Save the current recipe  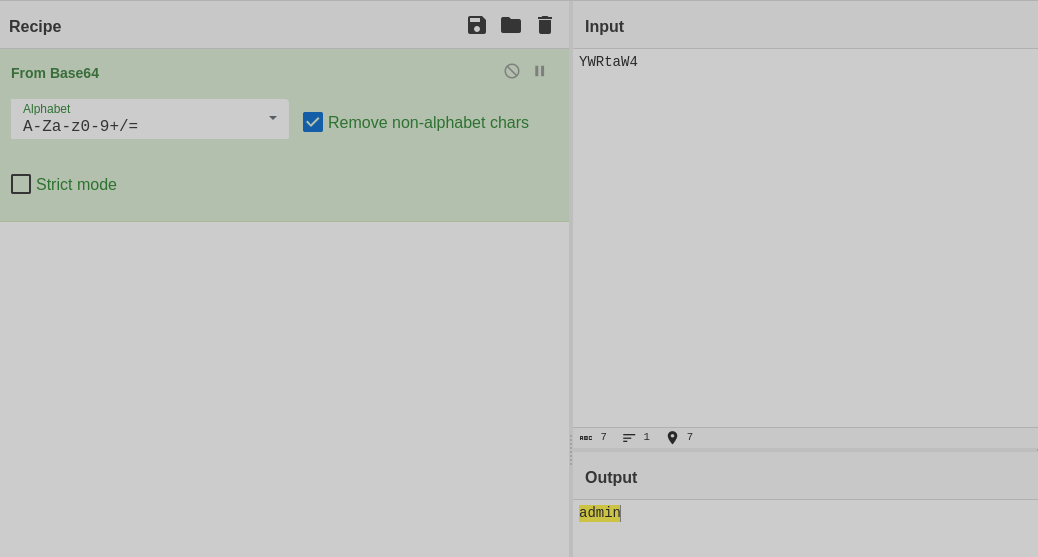pyautogui.click(x=477, y=25)
